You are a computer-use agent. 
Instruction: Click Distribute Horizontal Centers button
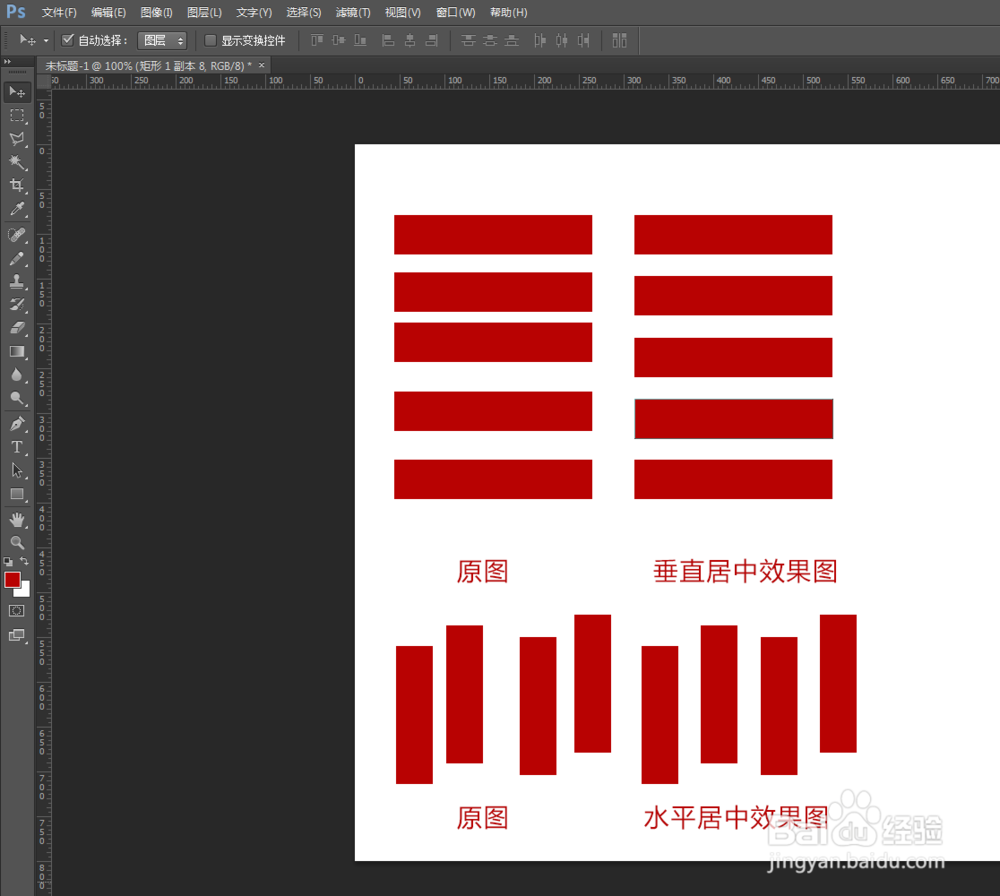pos(561,40)
